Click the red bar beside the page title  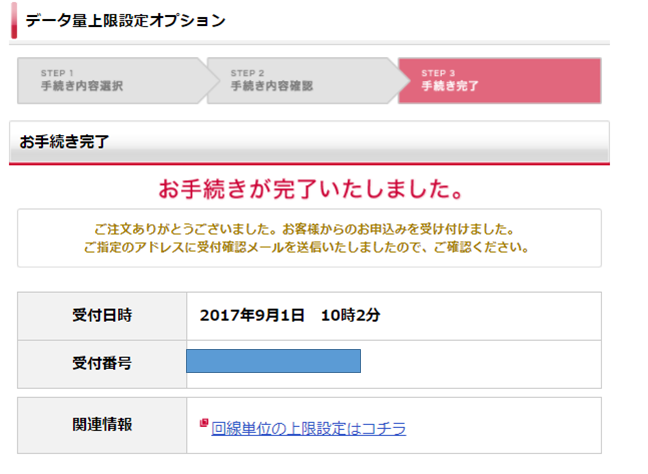(x=14, y=20)
